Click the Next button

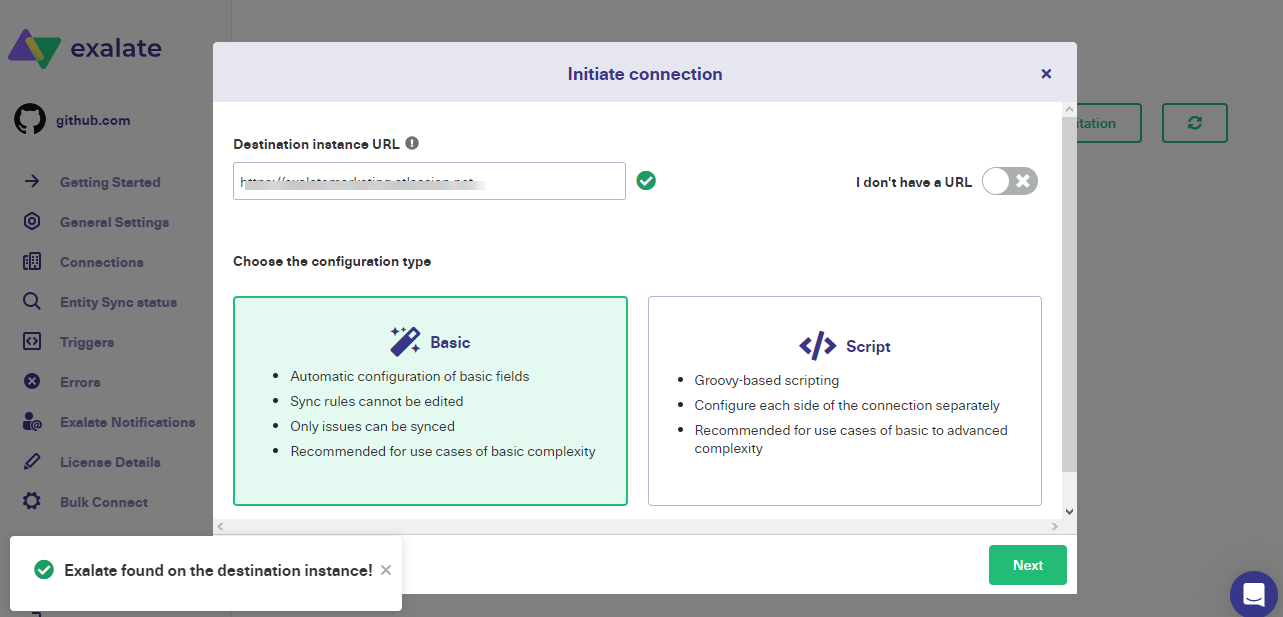click(x=1028, y=565)
